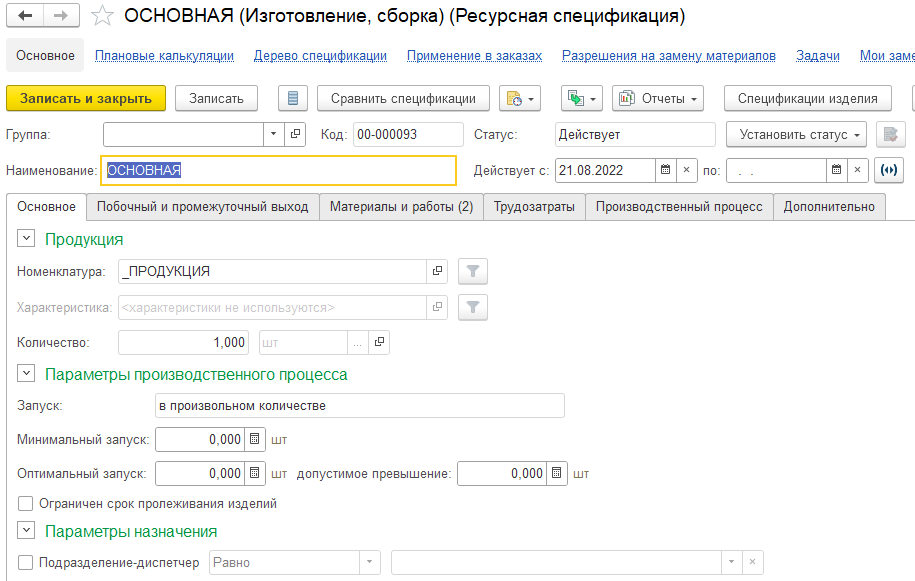Open calendar picker for Действует с date
Image resolution: width=915 pixels, height=581 pixels.
[x=665, y=170]
